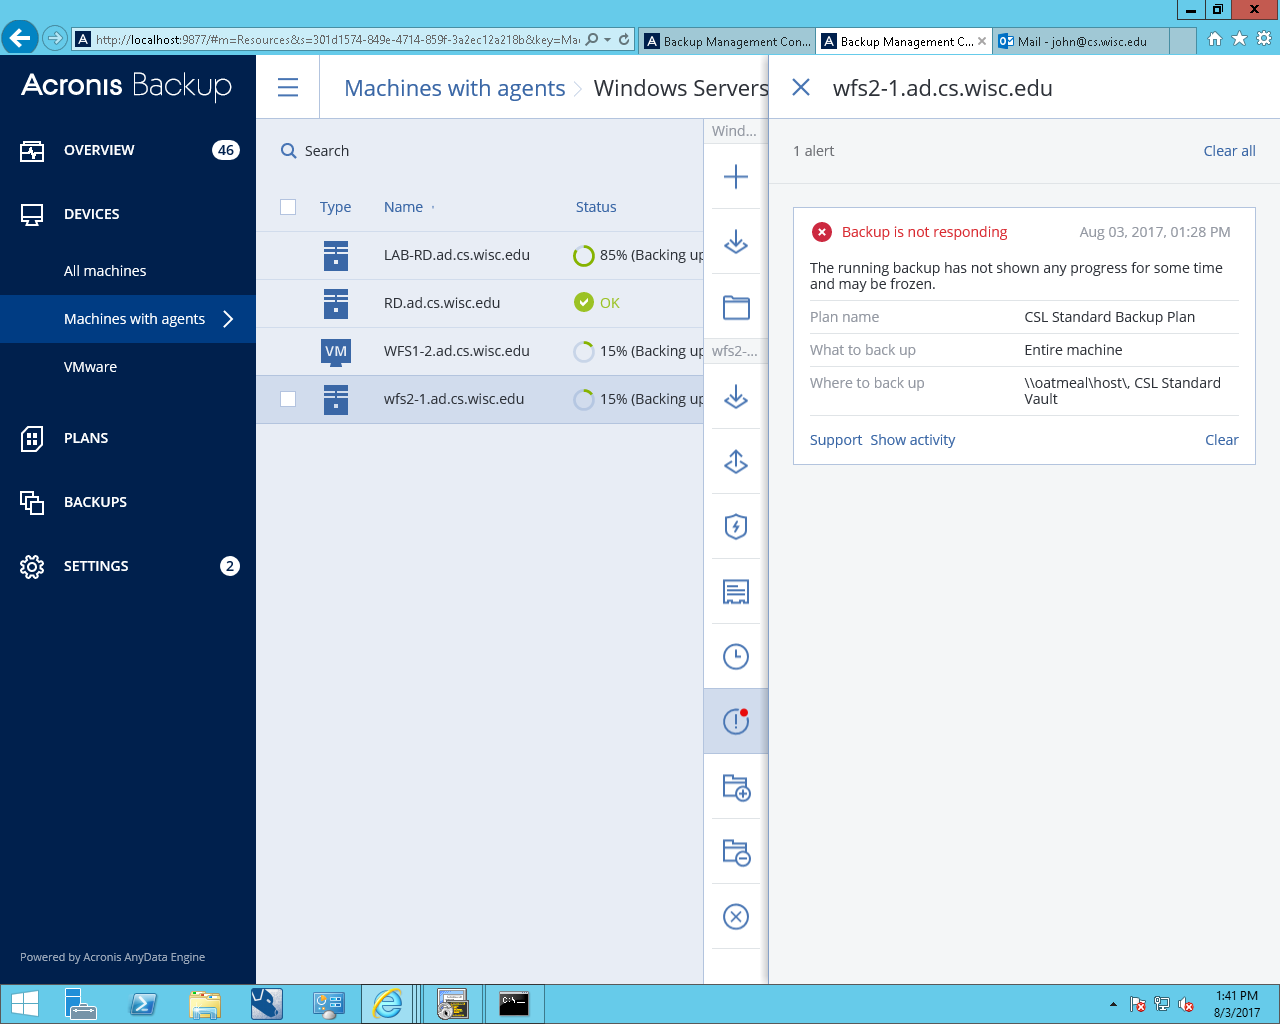Open Backups section in sidebar

(128, 502)
